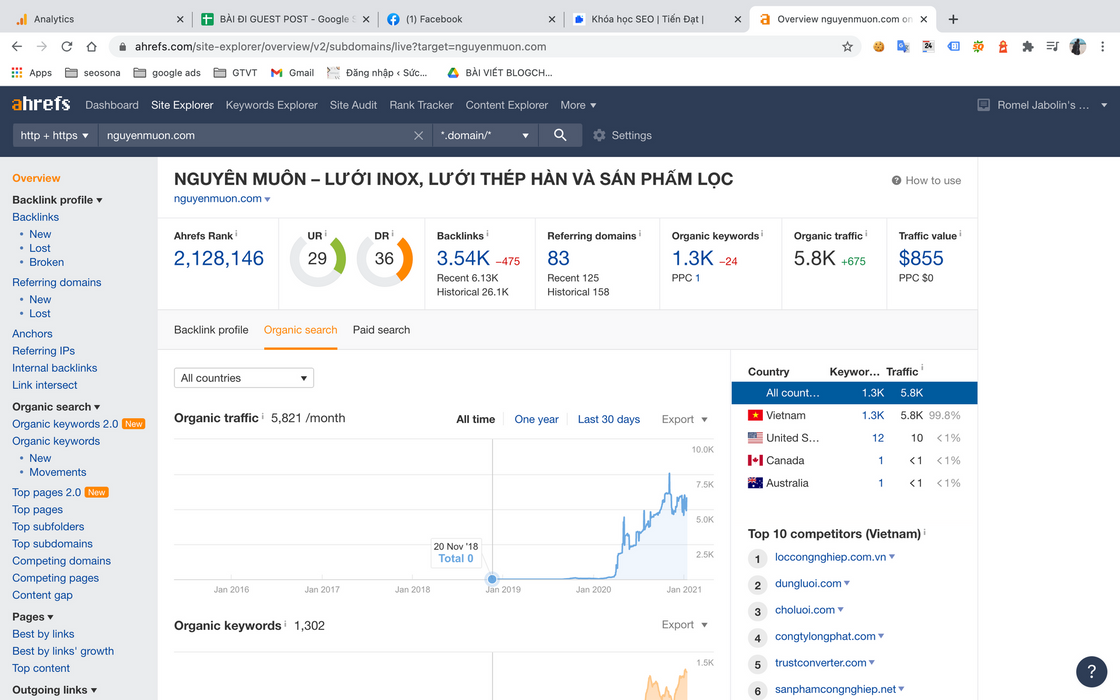Bookmark page with the star icon

point(848,46)
